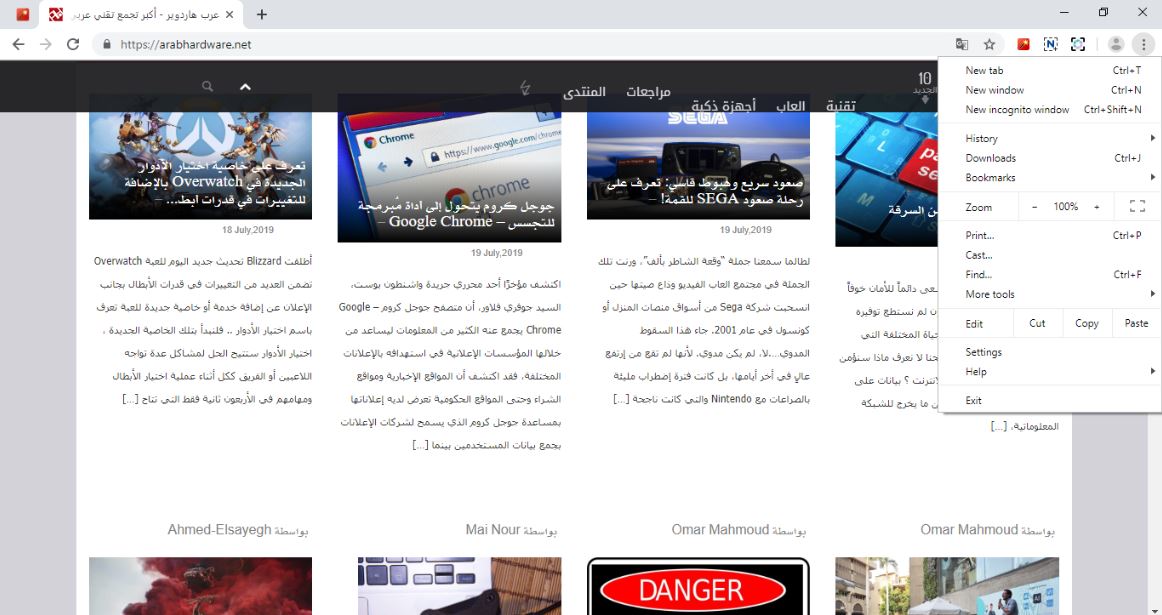Screen dimensions: 1162x615
Task: Expand the History submenu
Action: [x=1049, y=139]
